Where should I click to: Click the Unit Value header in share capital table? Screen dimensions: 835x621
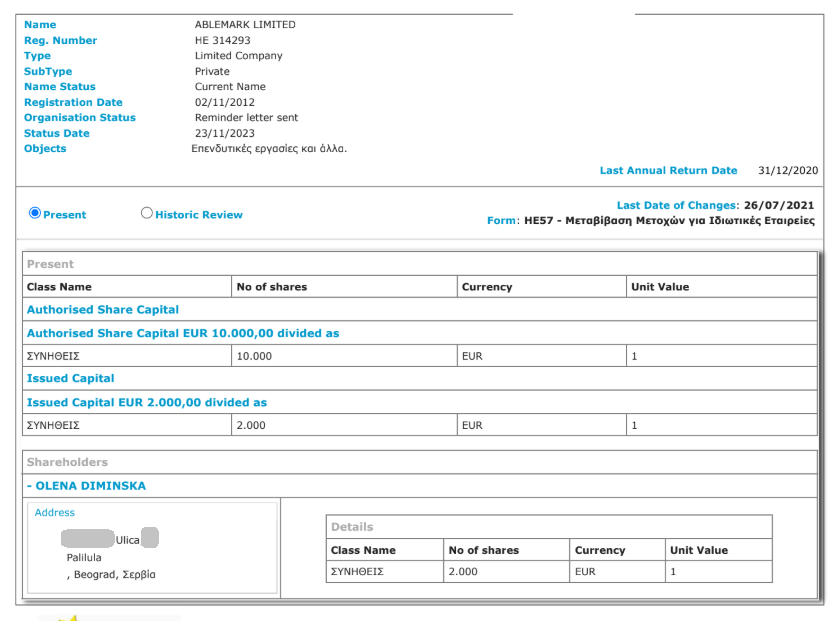click(x=660, y=287)
